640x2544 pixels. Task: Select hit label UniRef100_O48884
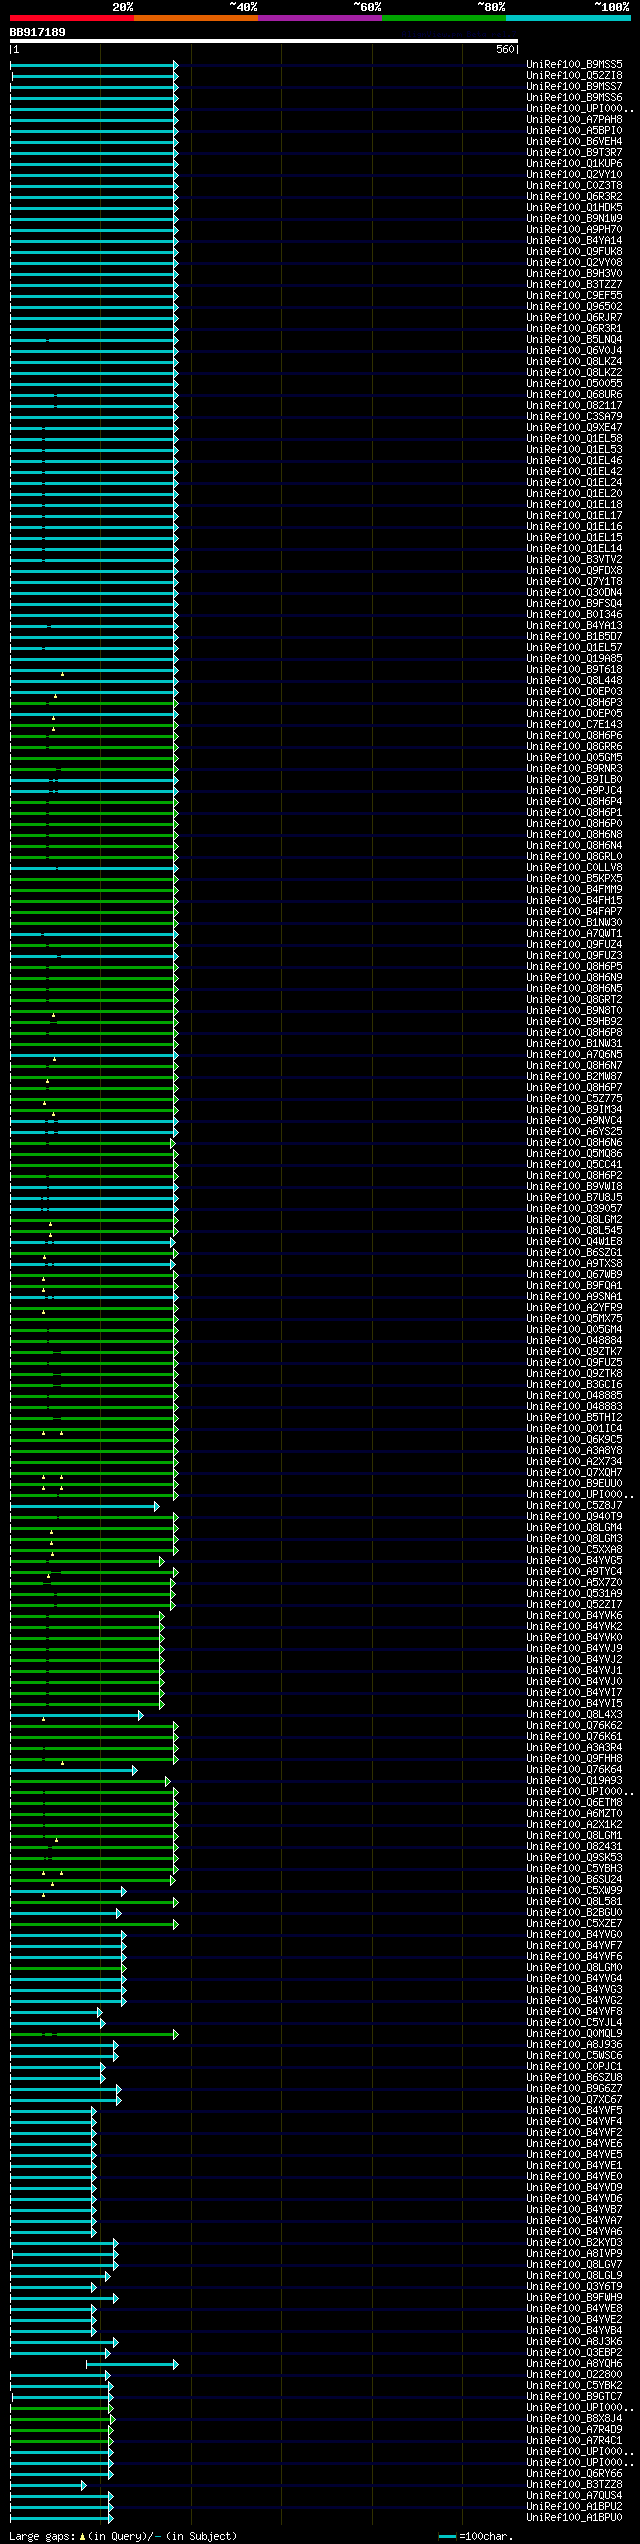(x=574, y=1341)
